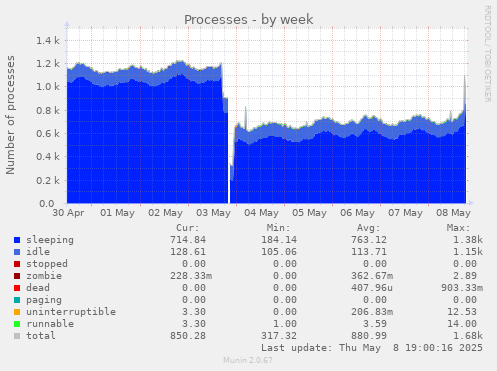The height and width of the screenshot is (371, 497).
Task: Click the '1.2 k' y-axis label
Action: coord(48,64)
